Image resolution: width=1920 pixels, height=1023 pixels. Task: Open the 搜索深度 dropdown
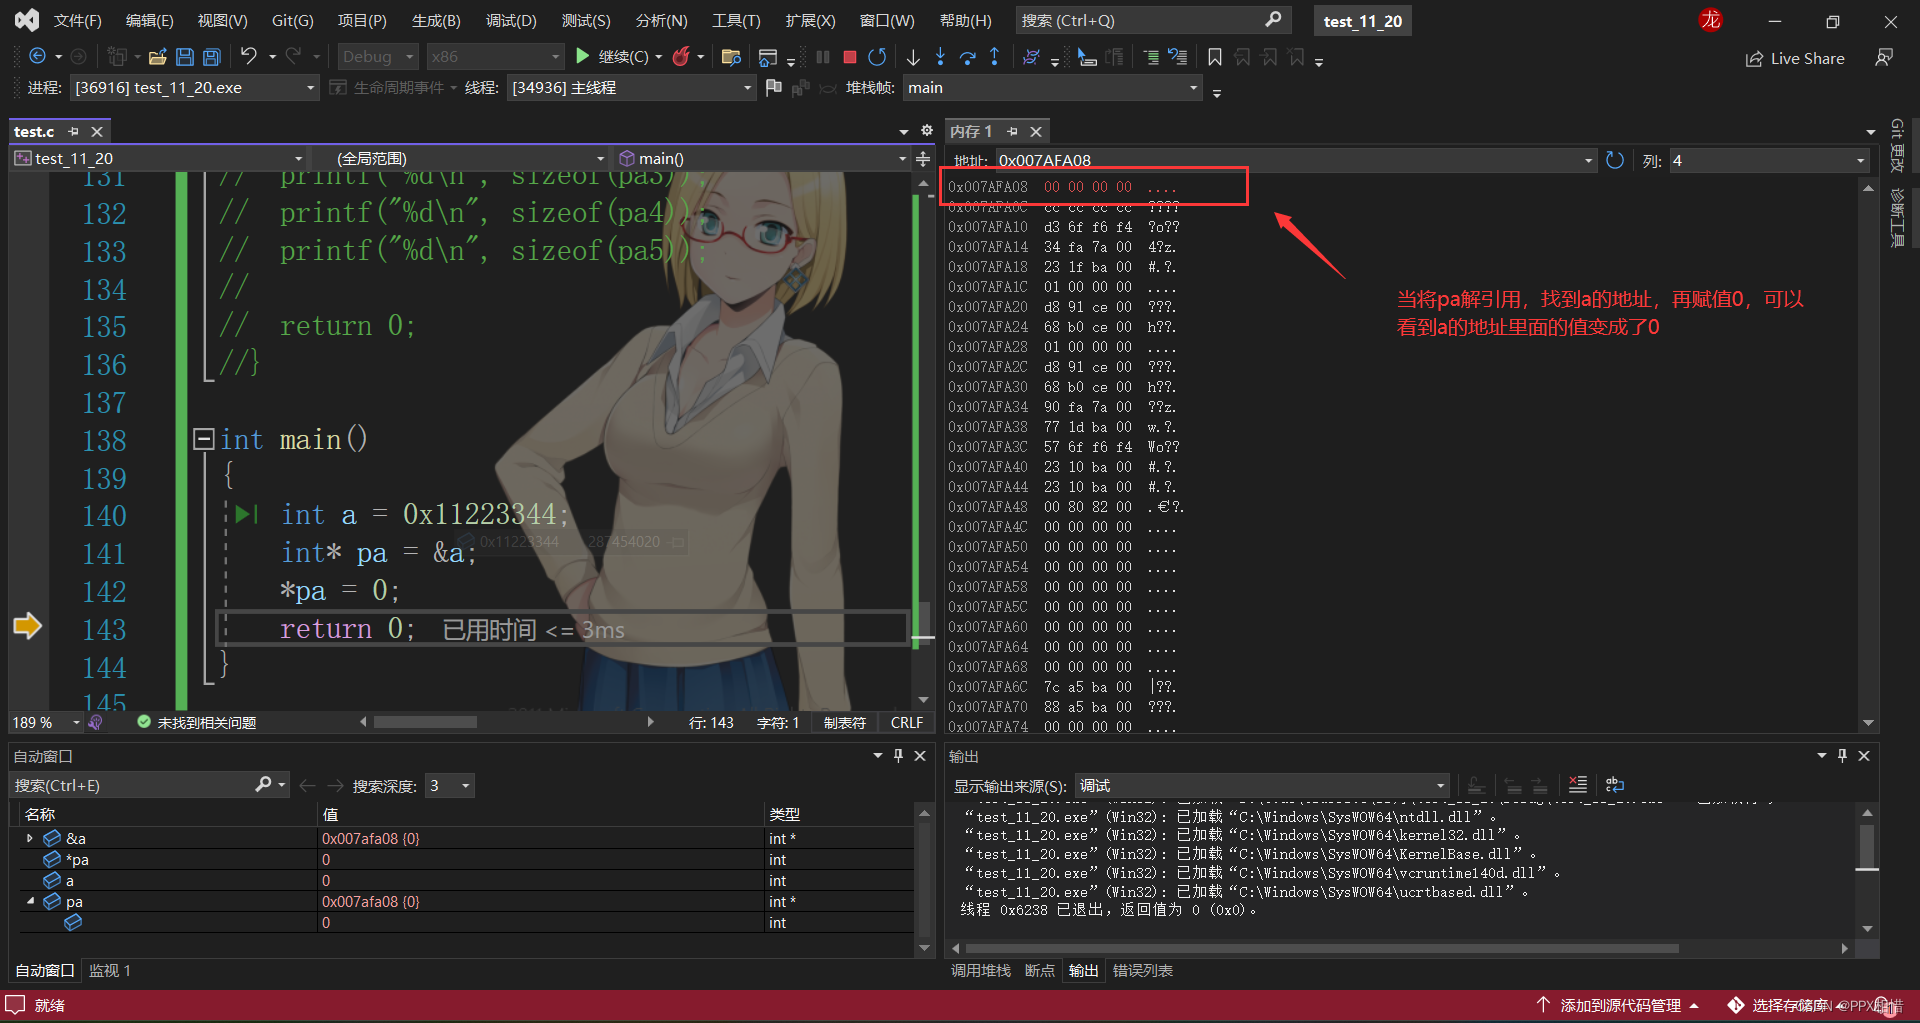click(x=449, y=786)
